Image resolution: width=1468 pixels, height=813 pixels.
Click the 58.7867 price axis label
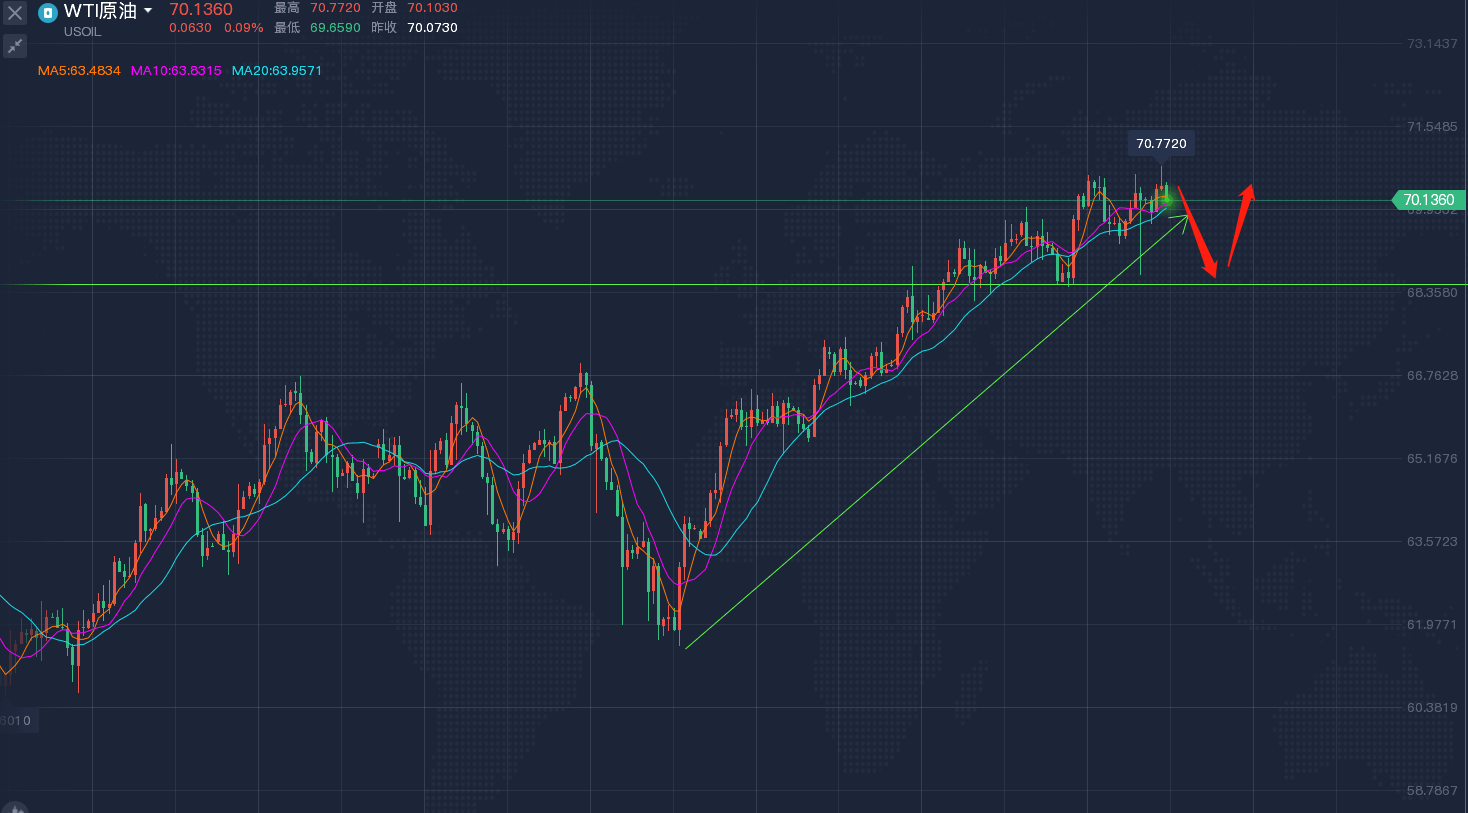(x=1432, y=791)
